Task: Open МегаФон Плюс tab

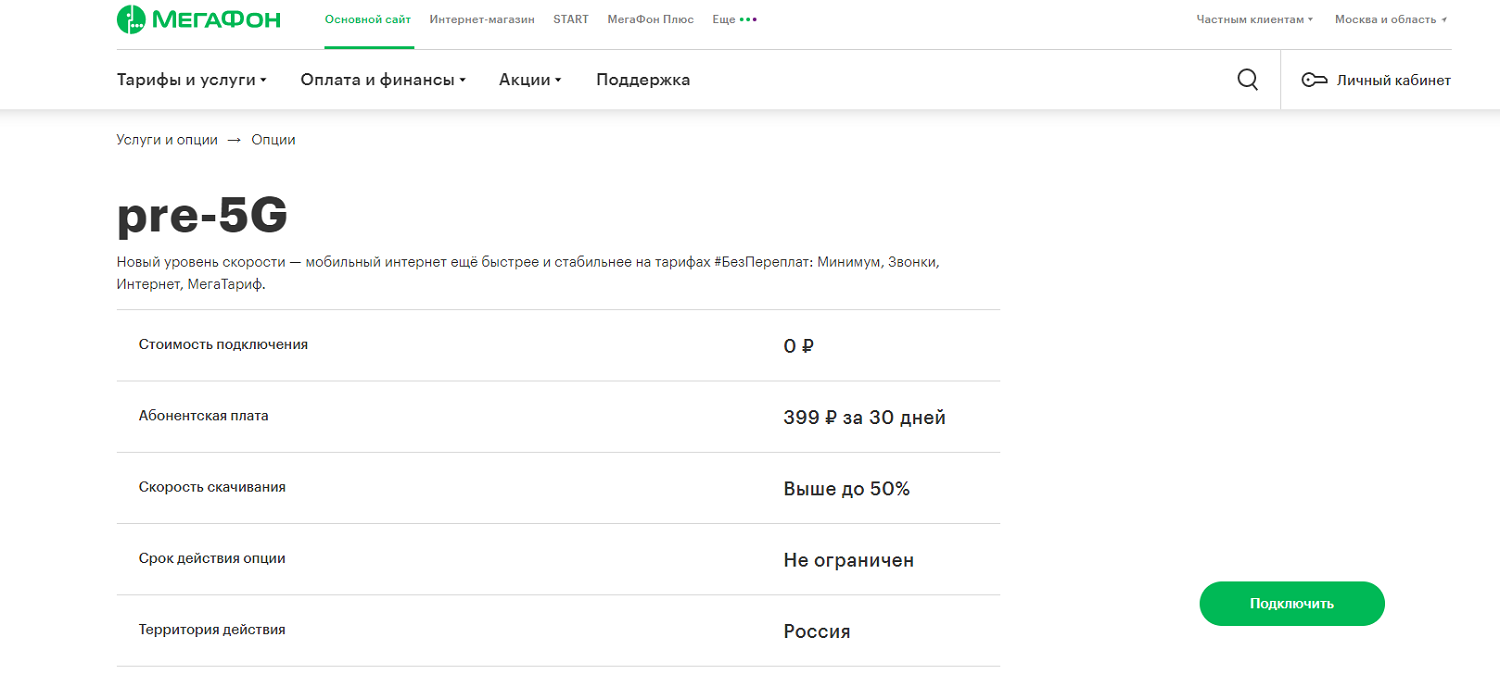Action: (650, 19)
